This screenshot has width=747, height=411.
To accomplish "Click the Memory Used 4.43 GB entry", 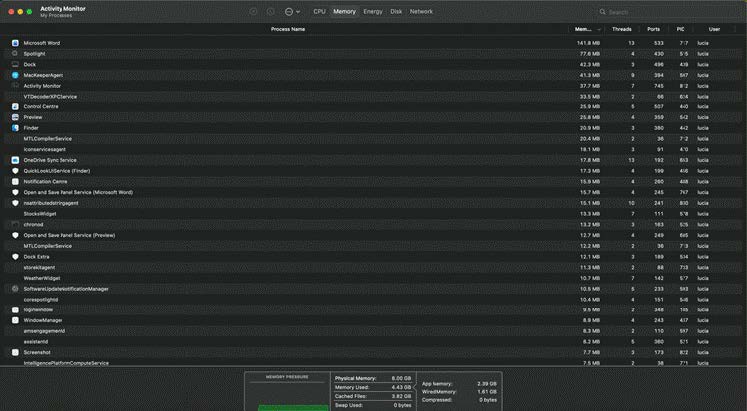I will click(373, 387).
